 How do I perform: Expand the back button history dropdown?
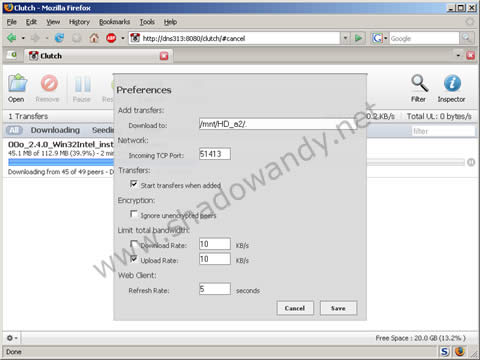(x=23, y=38)
